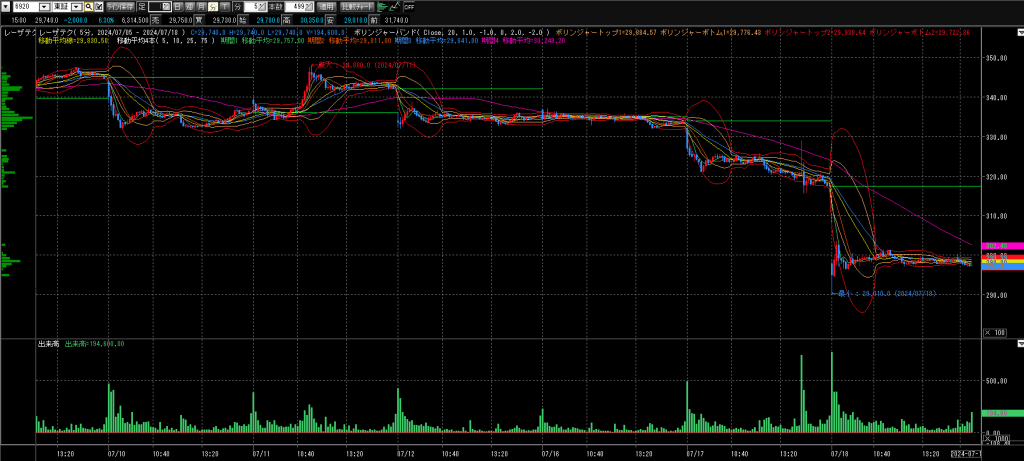Click the checklist icon beside the search icon
The image size is (1024, 461).
pos(99,6)
